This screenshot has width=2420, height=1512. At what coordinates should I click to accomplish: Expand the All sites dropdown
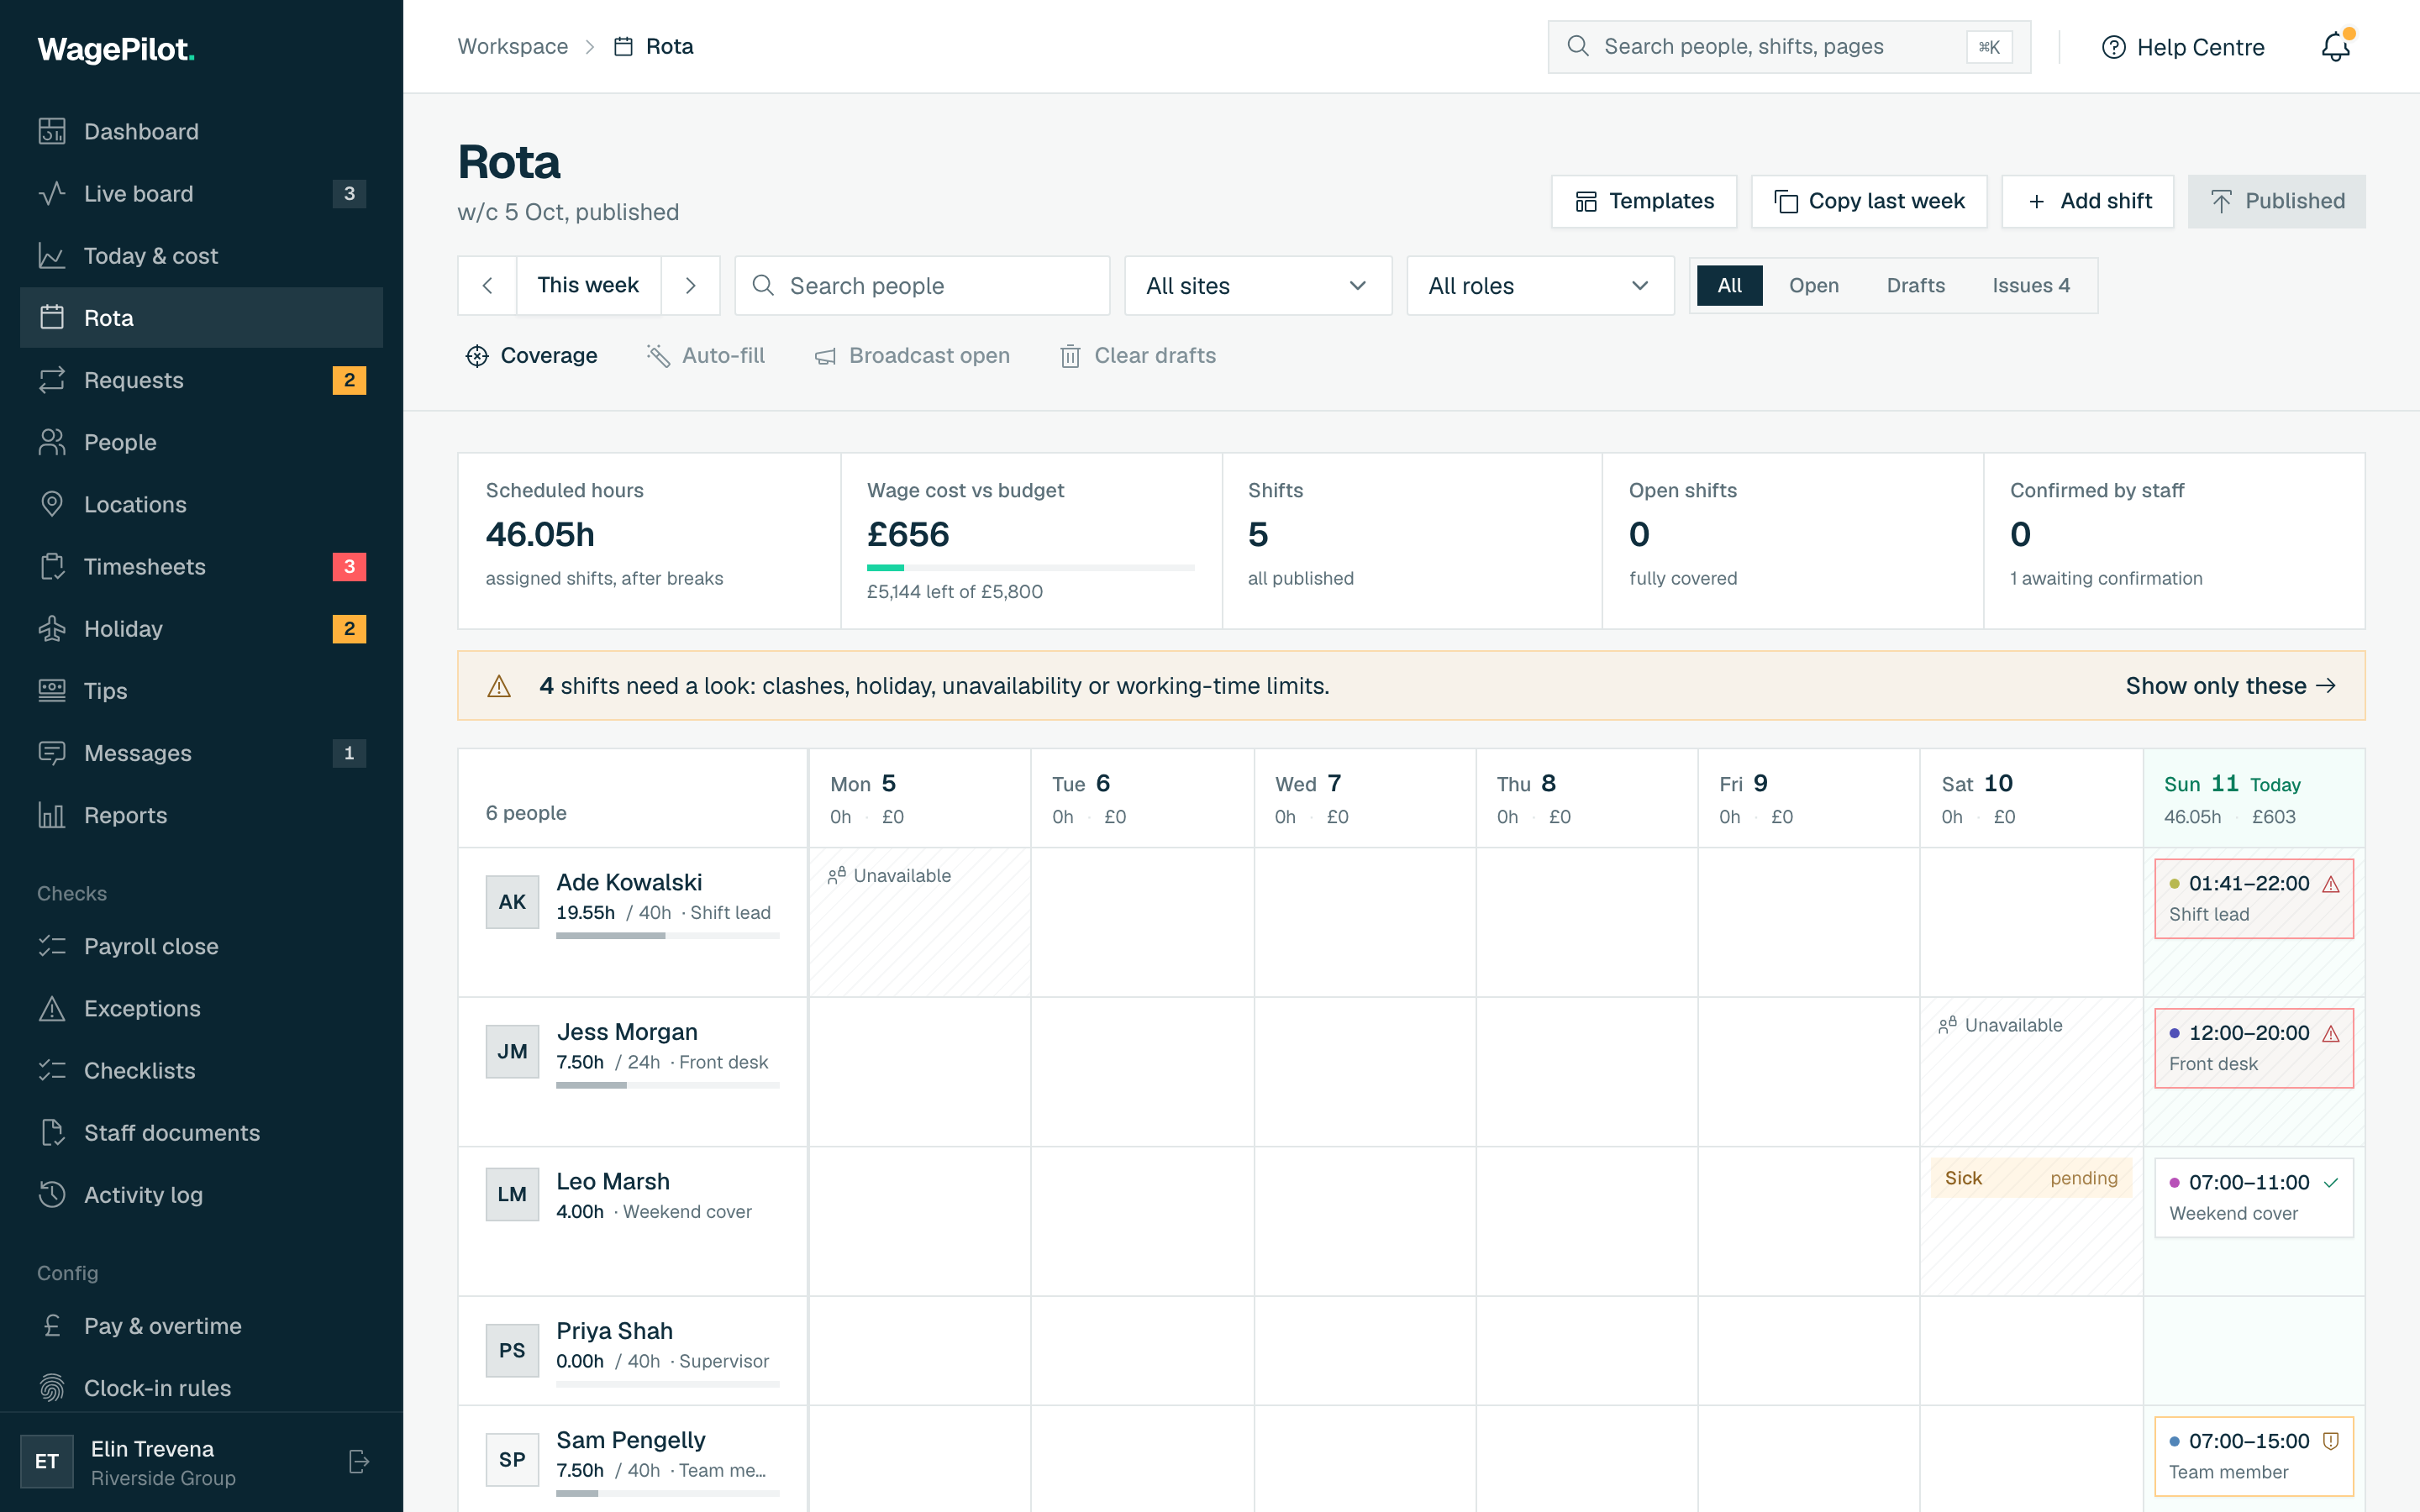[1258, 286]
